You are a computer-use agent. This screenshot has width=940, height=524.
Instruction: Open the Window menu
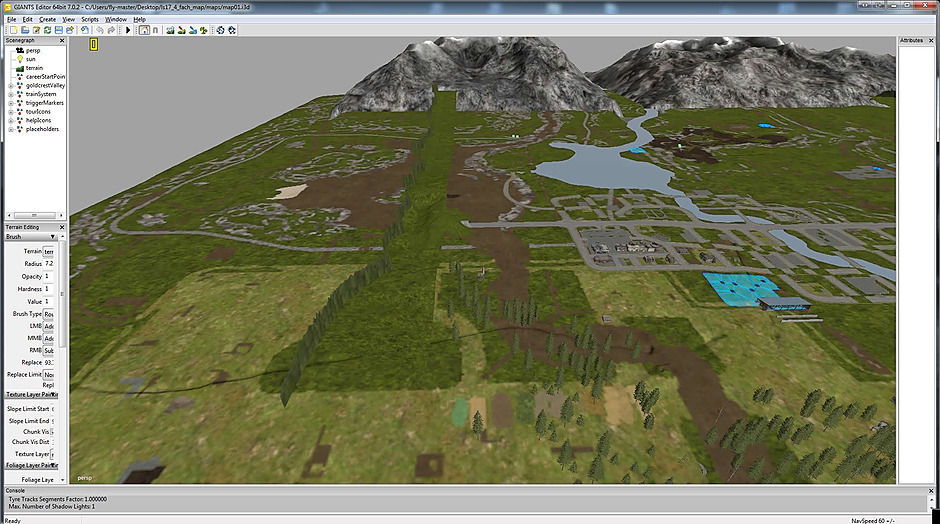(x=116, y=19)
